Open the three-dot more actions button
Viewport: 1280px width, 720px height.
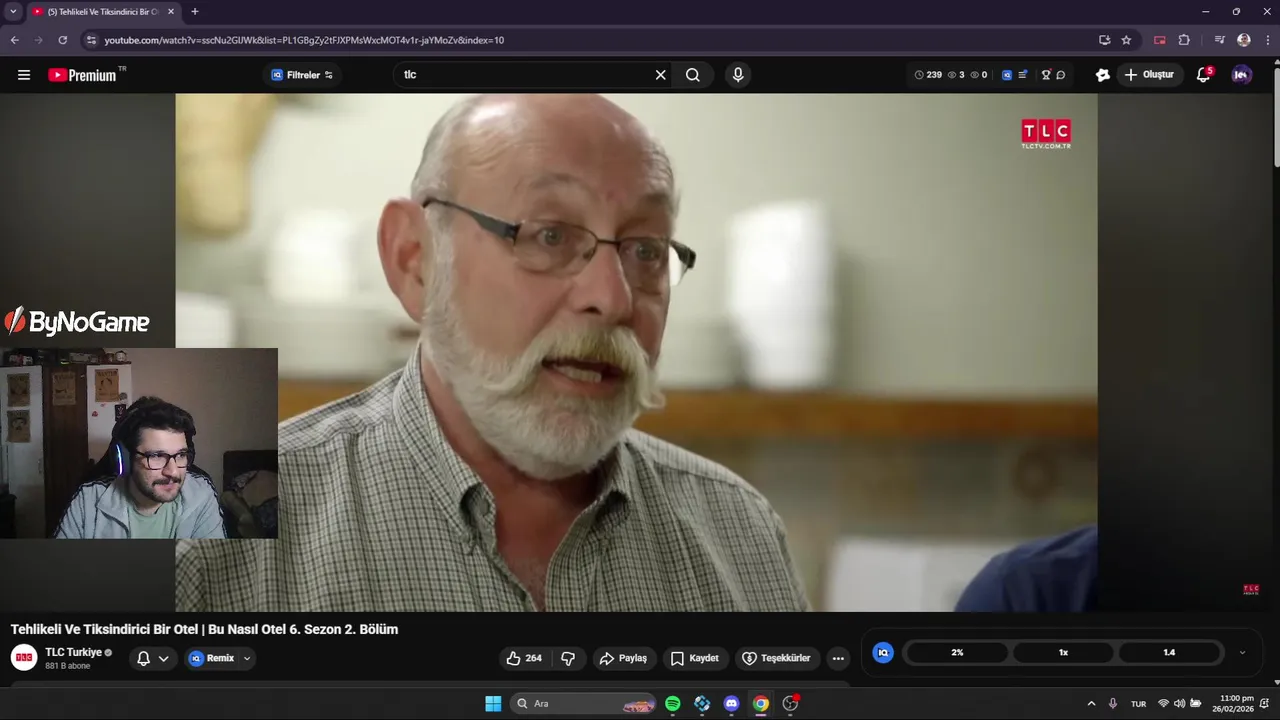point(838,658)
